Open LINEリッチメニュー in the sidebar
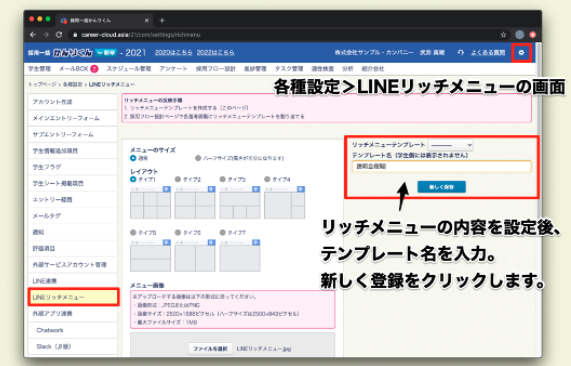 [x=73, y=297]
